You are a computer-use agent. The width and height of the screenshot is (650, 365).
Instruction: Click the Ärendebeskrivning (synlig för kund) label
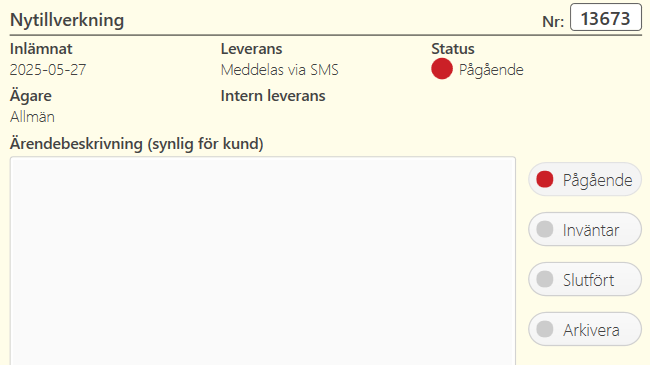(x=137, y=144)
